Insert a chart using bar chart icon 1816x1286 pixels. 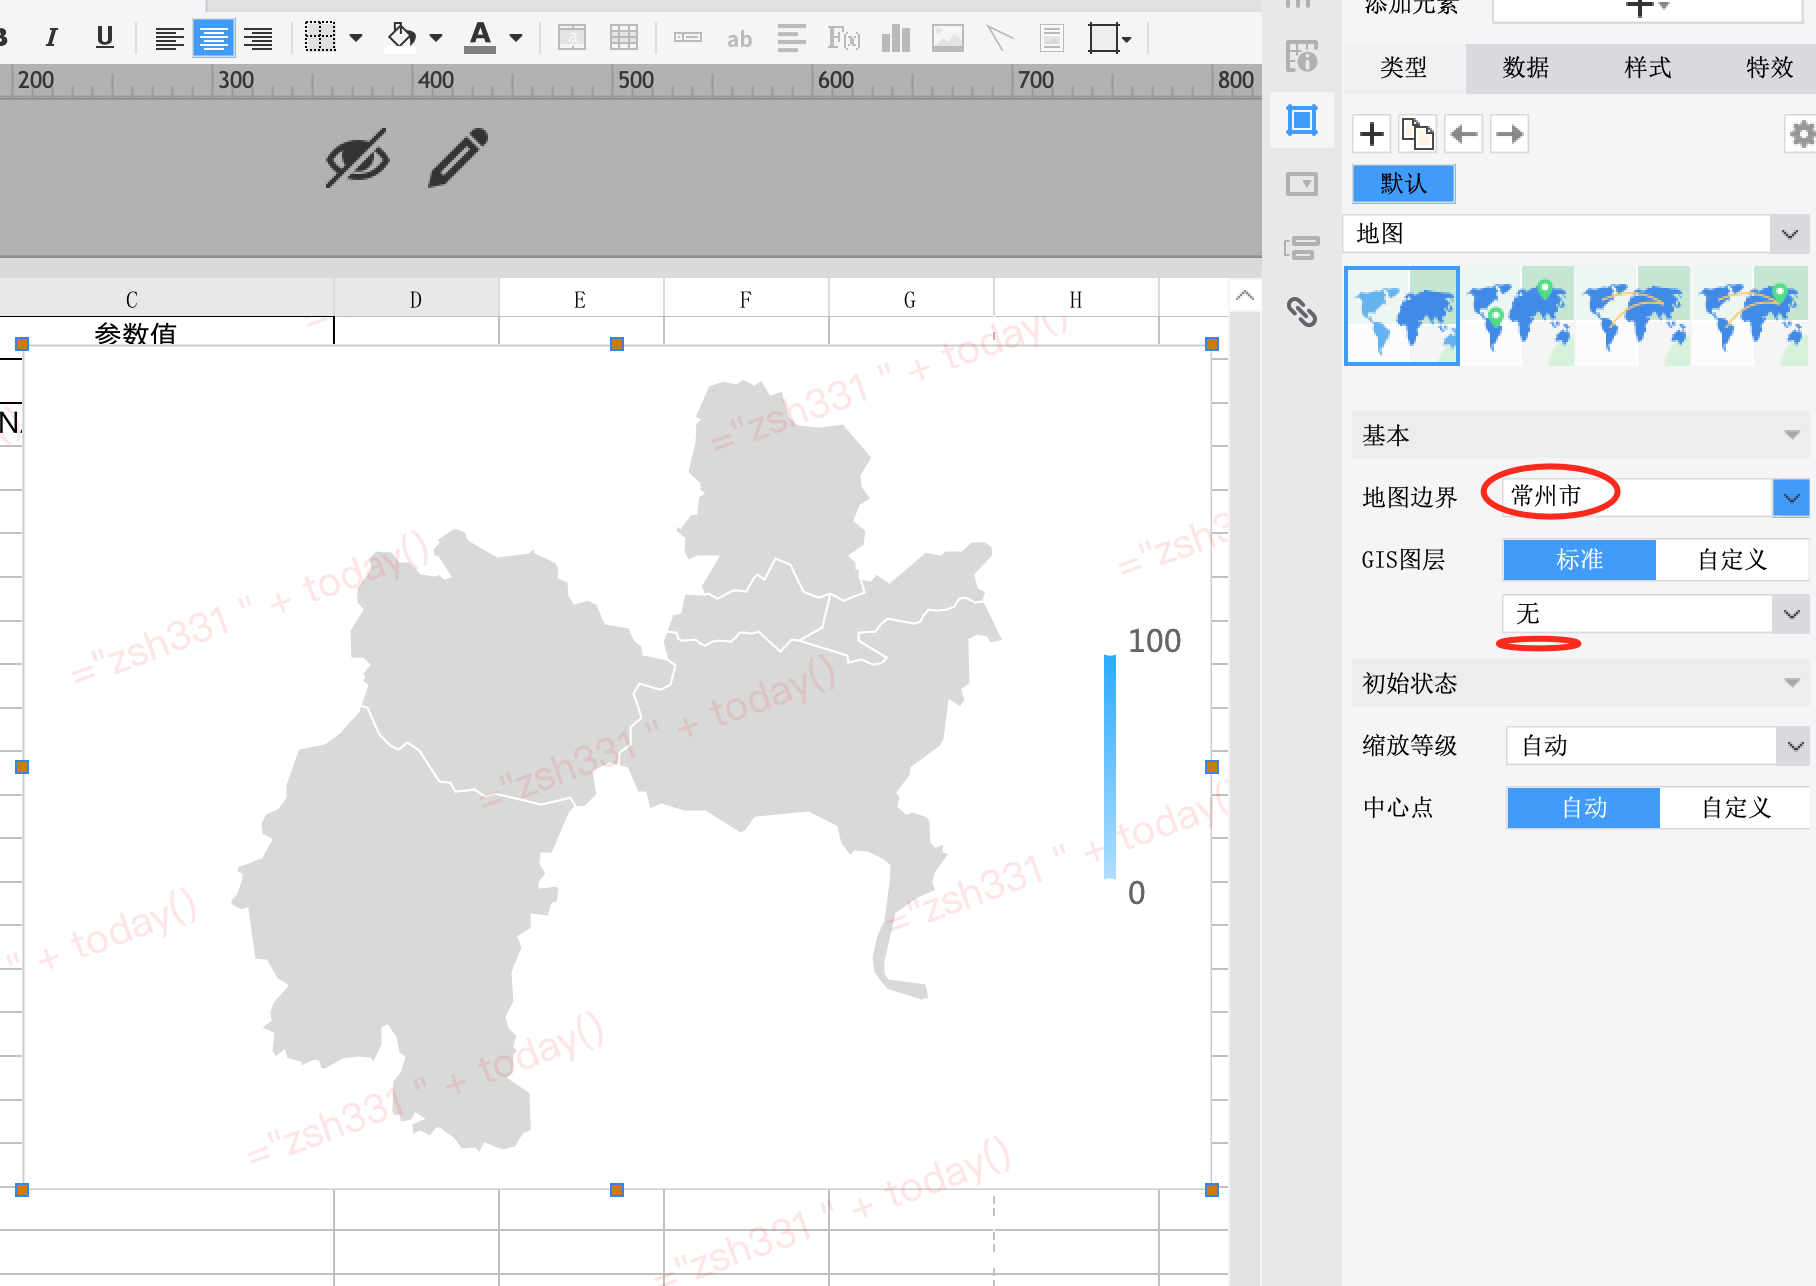(896, 39)
